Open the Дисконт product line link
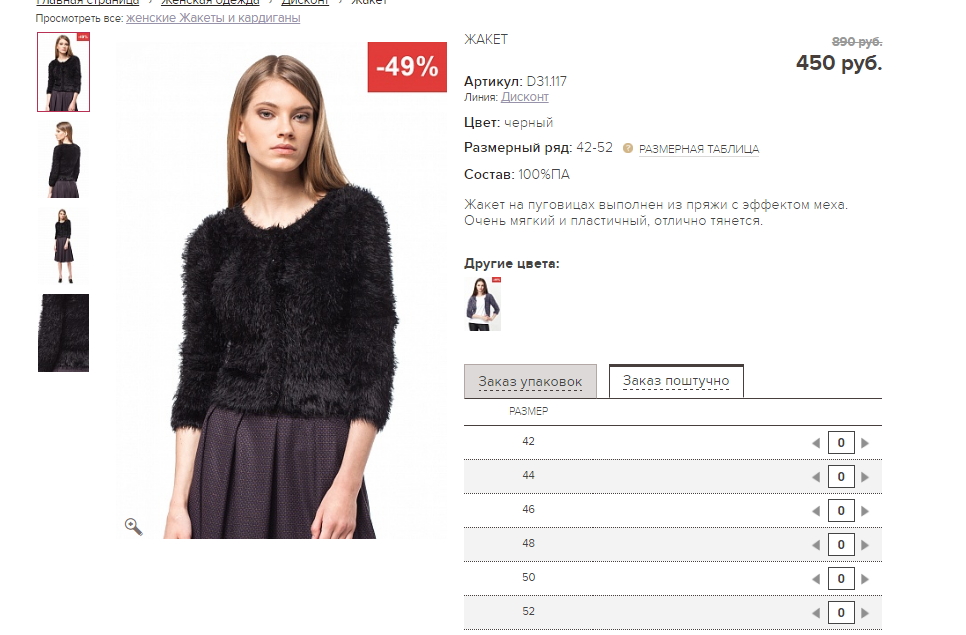Viewport: 966px width, 635px height. click(x=524, y=97)
